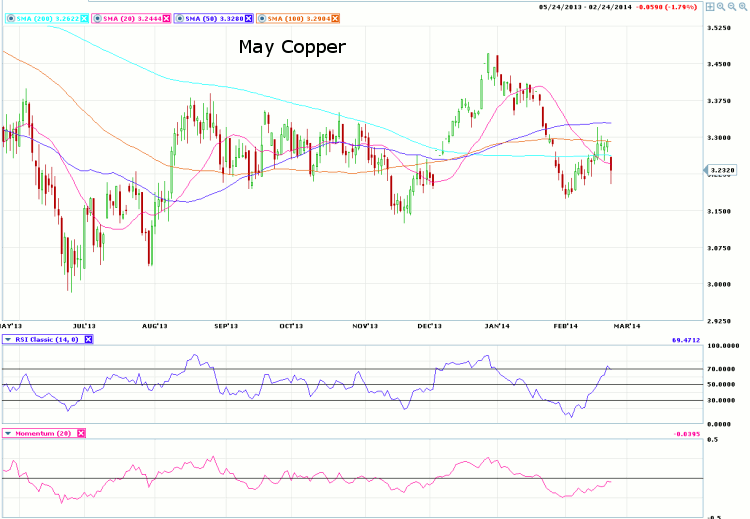Click the crosshair grid icon
This screenshot has height=519, width=750.
[708, 9]
